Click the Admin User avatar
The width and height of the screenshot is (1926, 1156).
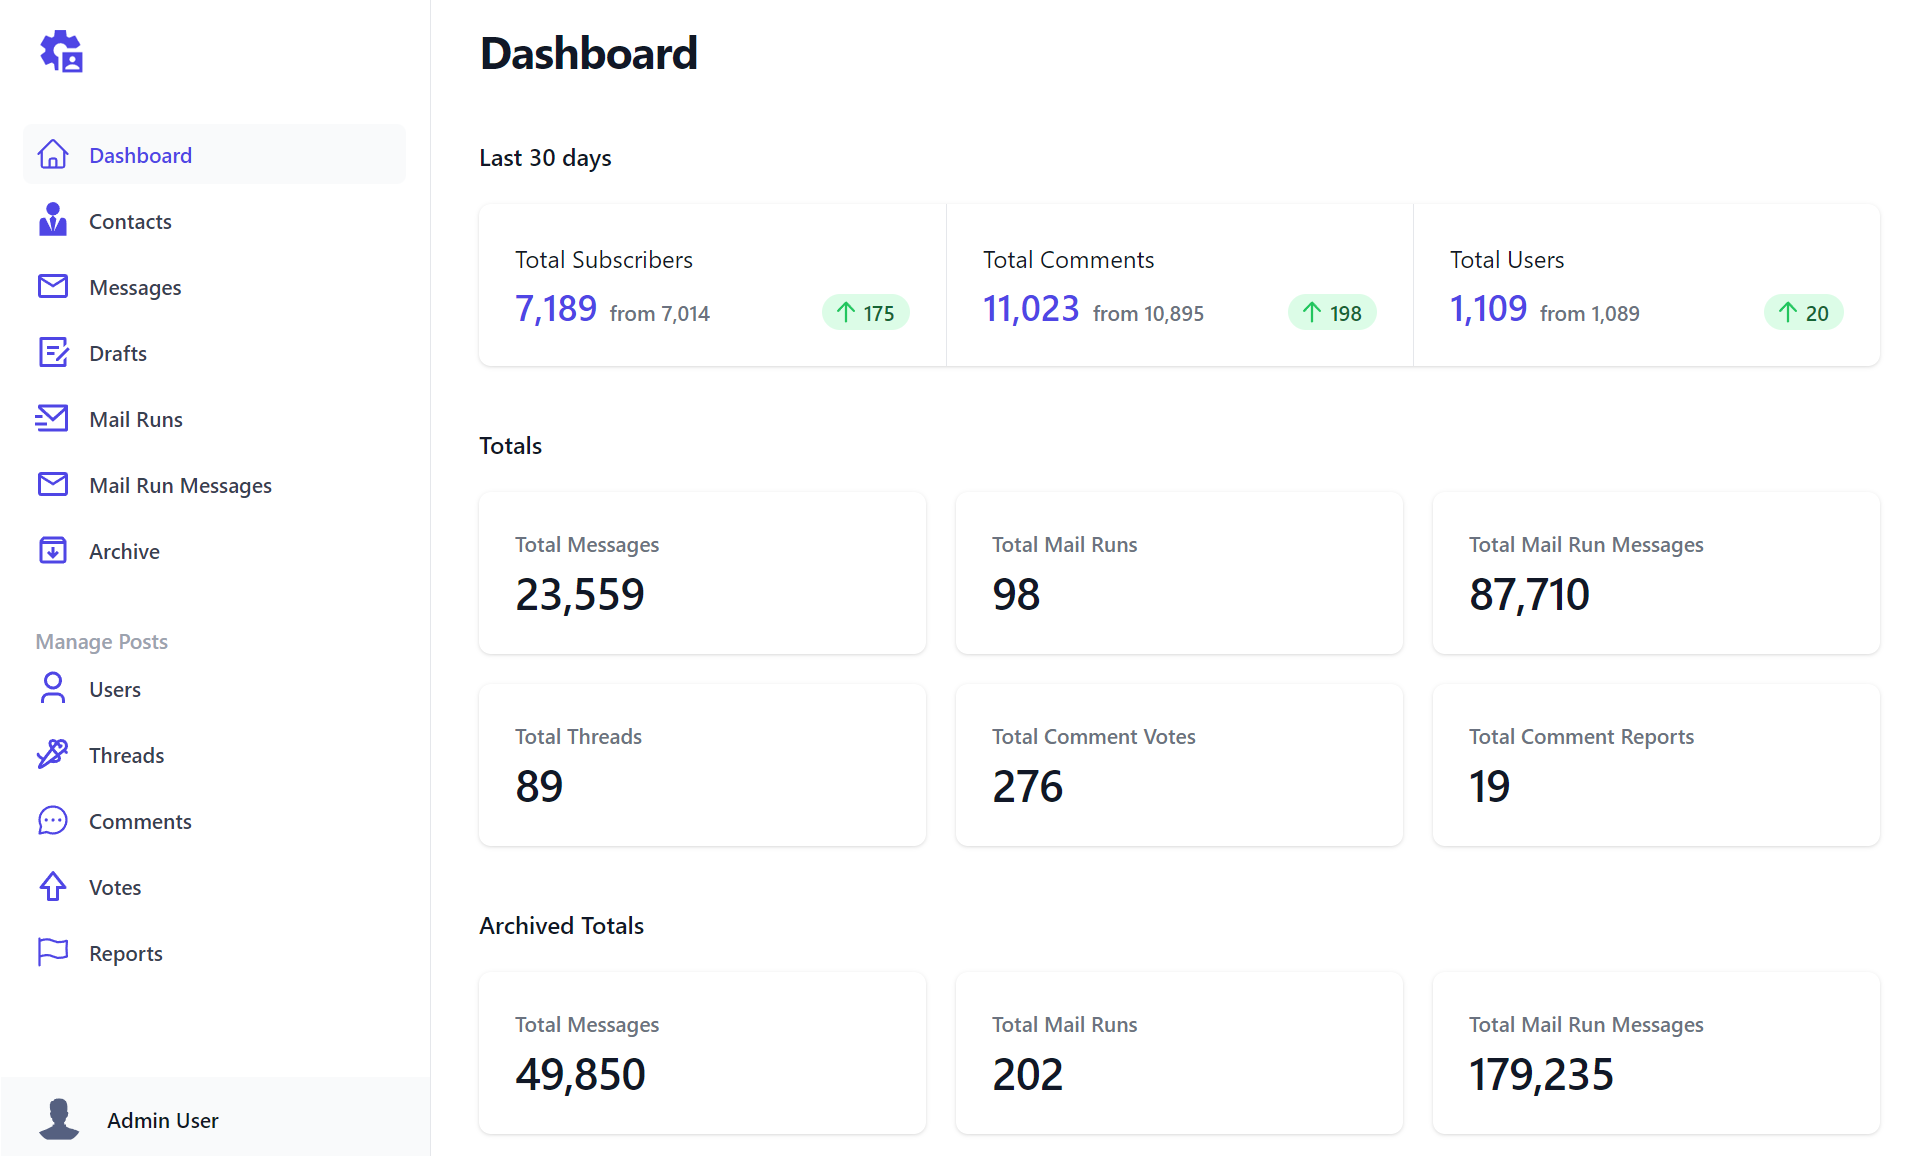click(x=59, y=1119)
